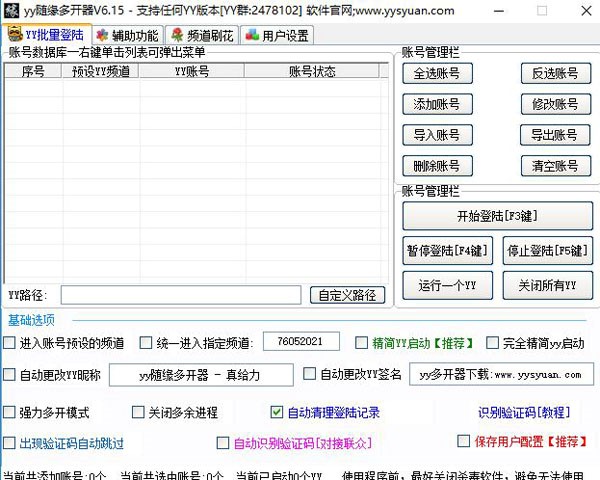Click the 运行一个YY button
The width and height of the screenshot is (600, 480).
(x=447, y=286)
